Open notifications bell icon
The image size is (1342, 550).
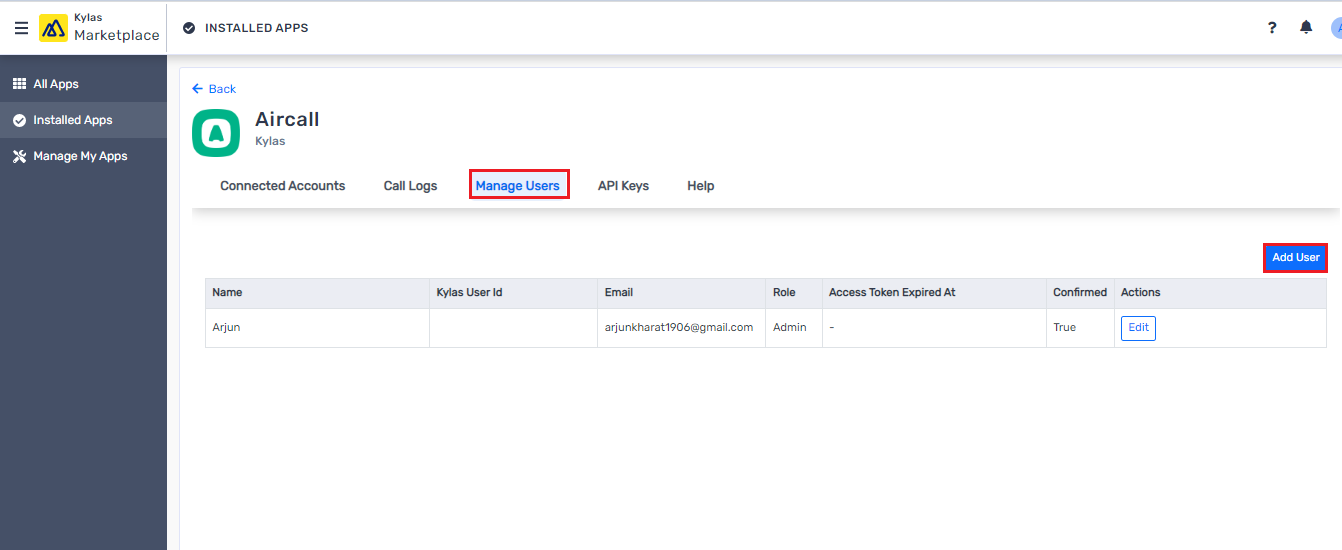[x=1306, y=28]
